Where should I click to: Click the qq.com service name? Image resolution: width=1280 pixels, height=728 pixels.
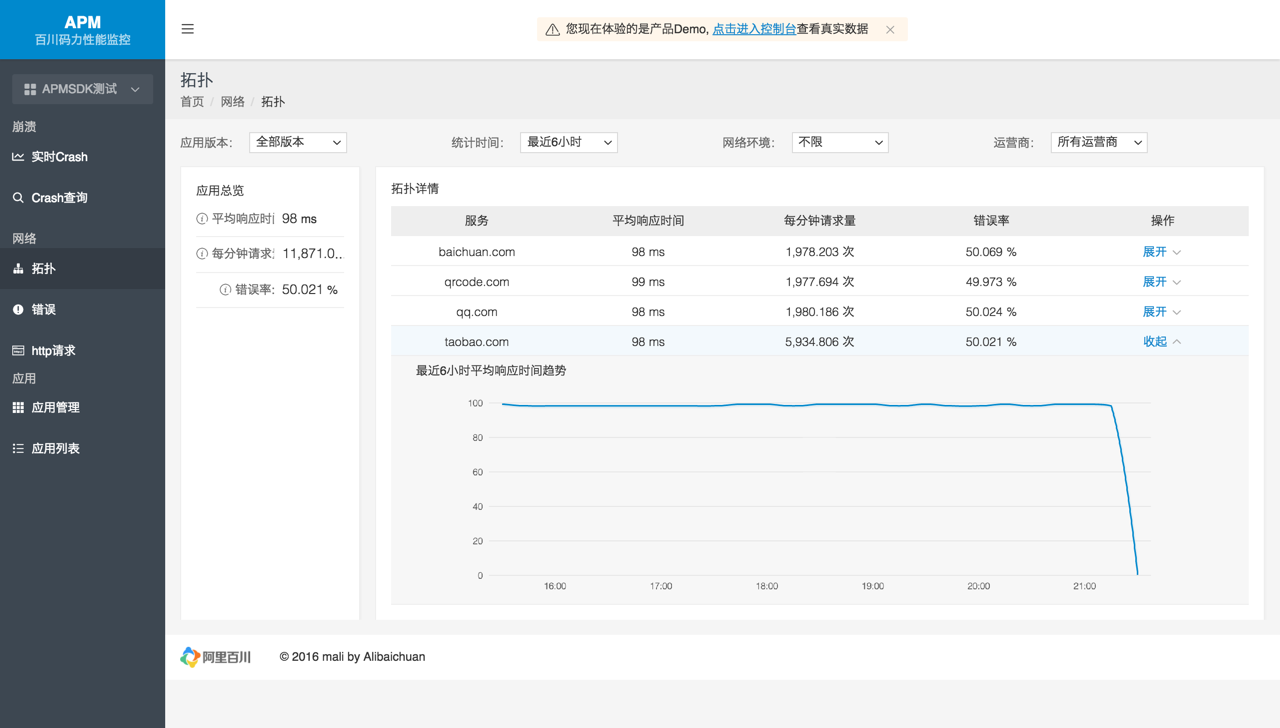pyautogui.click(x=477, y=312)
